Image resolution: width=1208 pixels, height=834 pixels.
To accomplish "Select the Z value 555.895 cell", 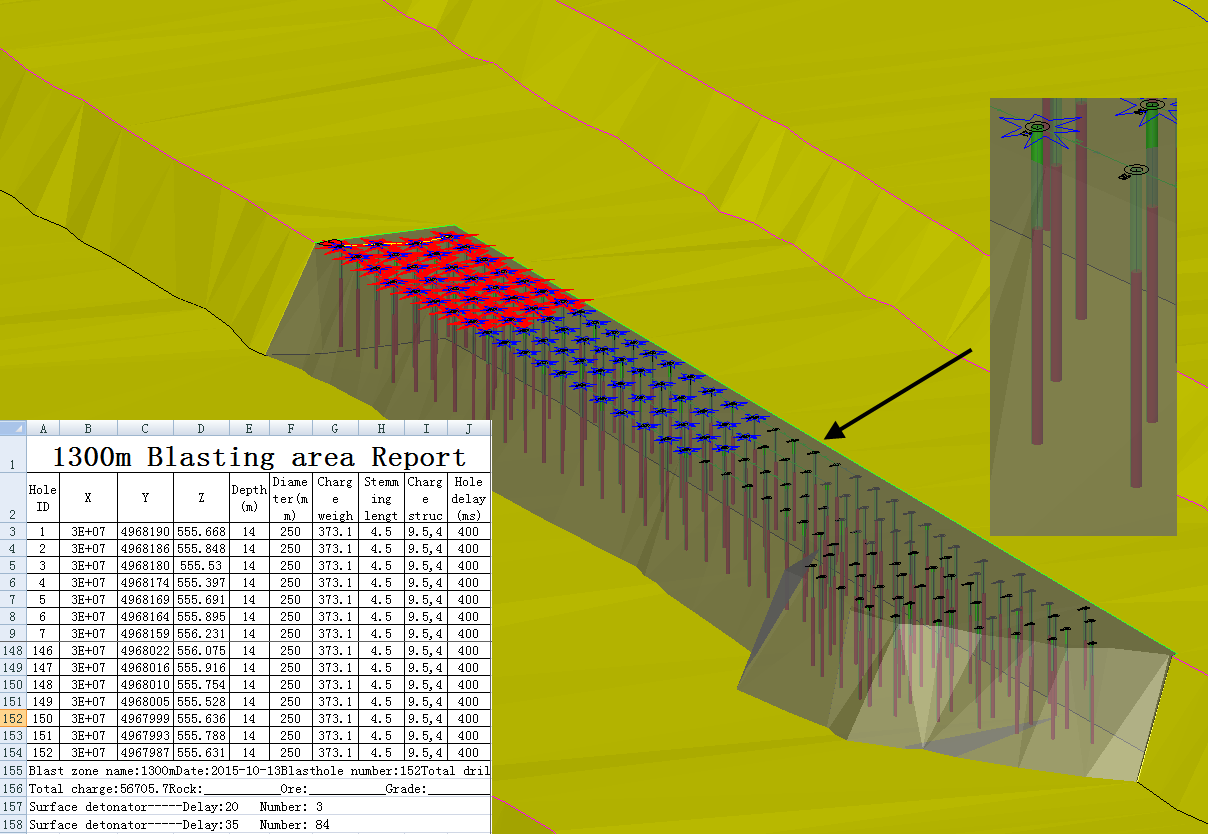I will click(x=201, y=617).
